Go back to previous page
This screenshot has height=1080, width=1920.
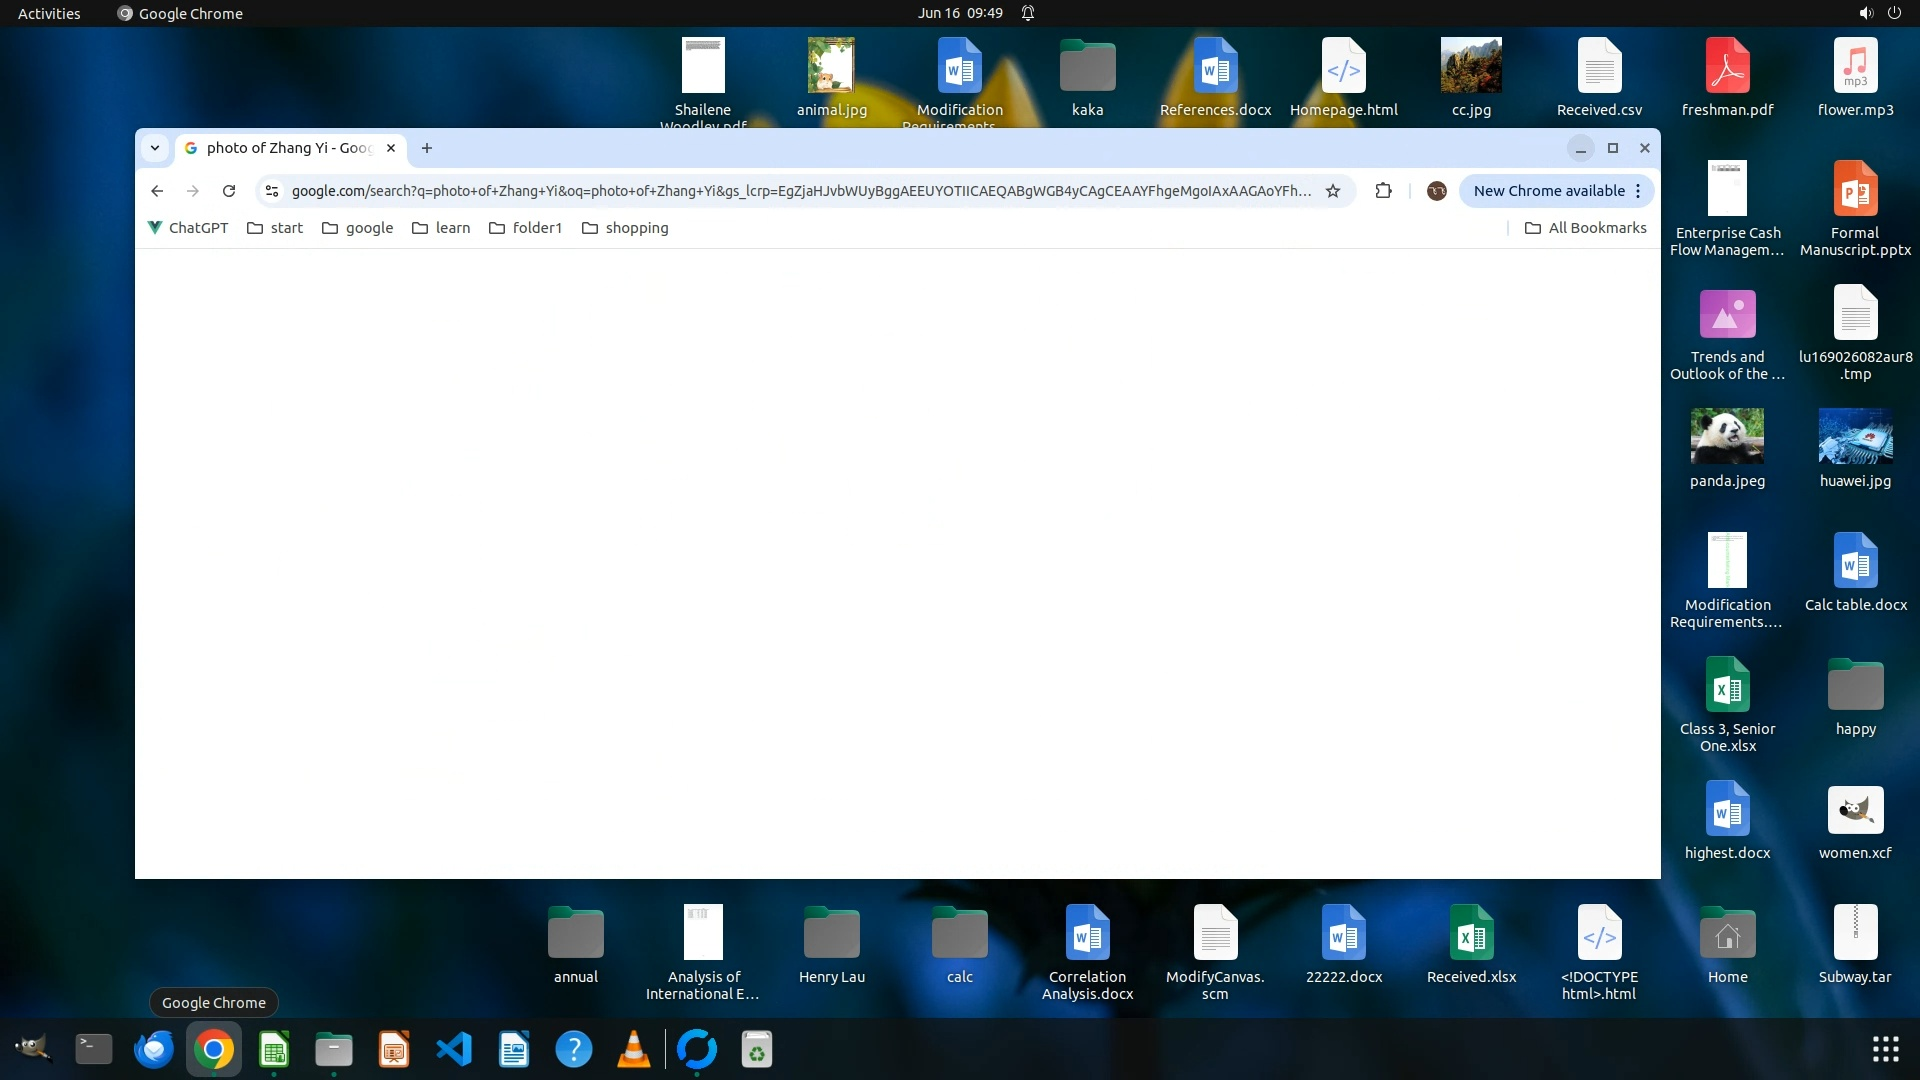click(157, 191)
